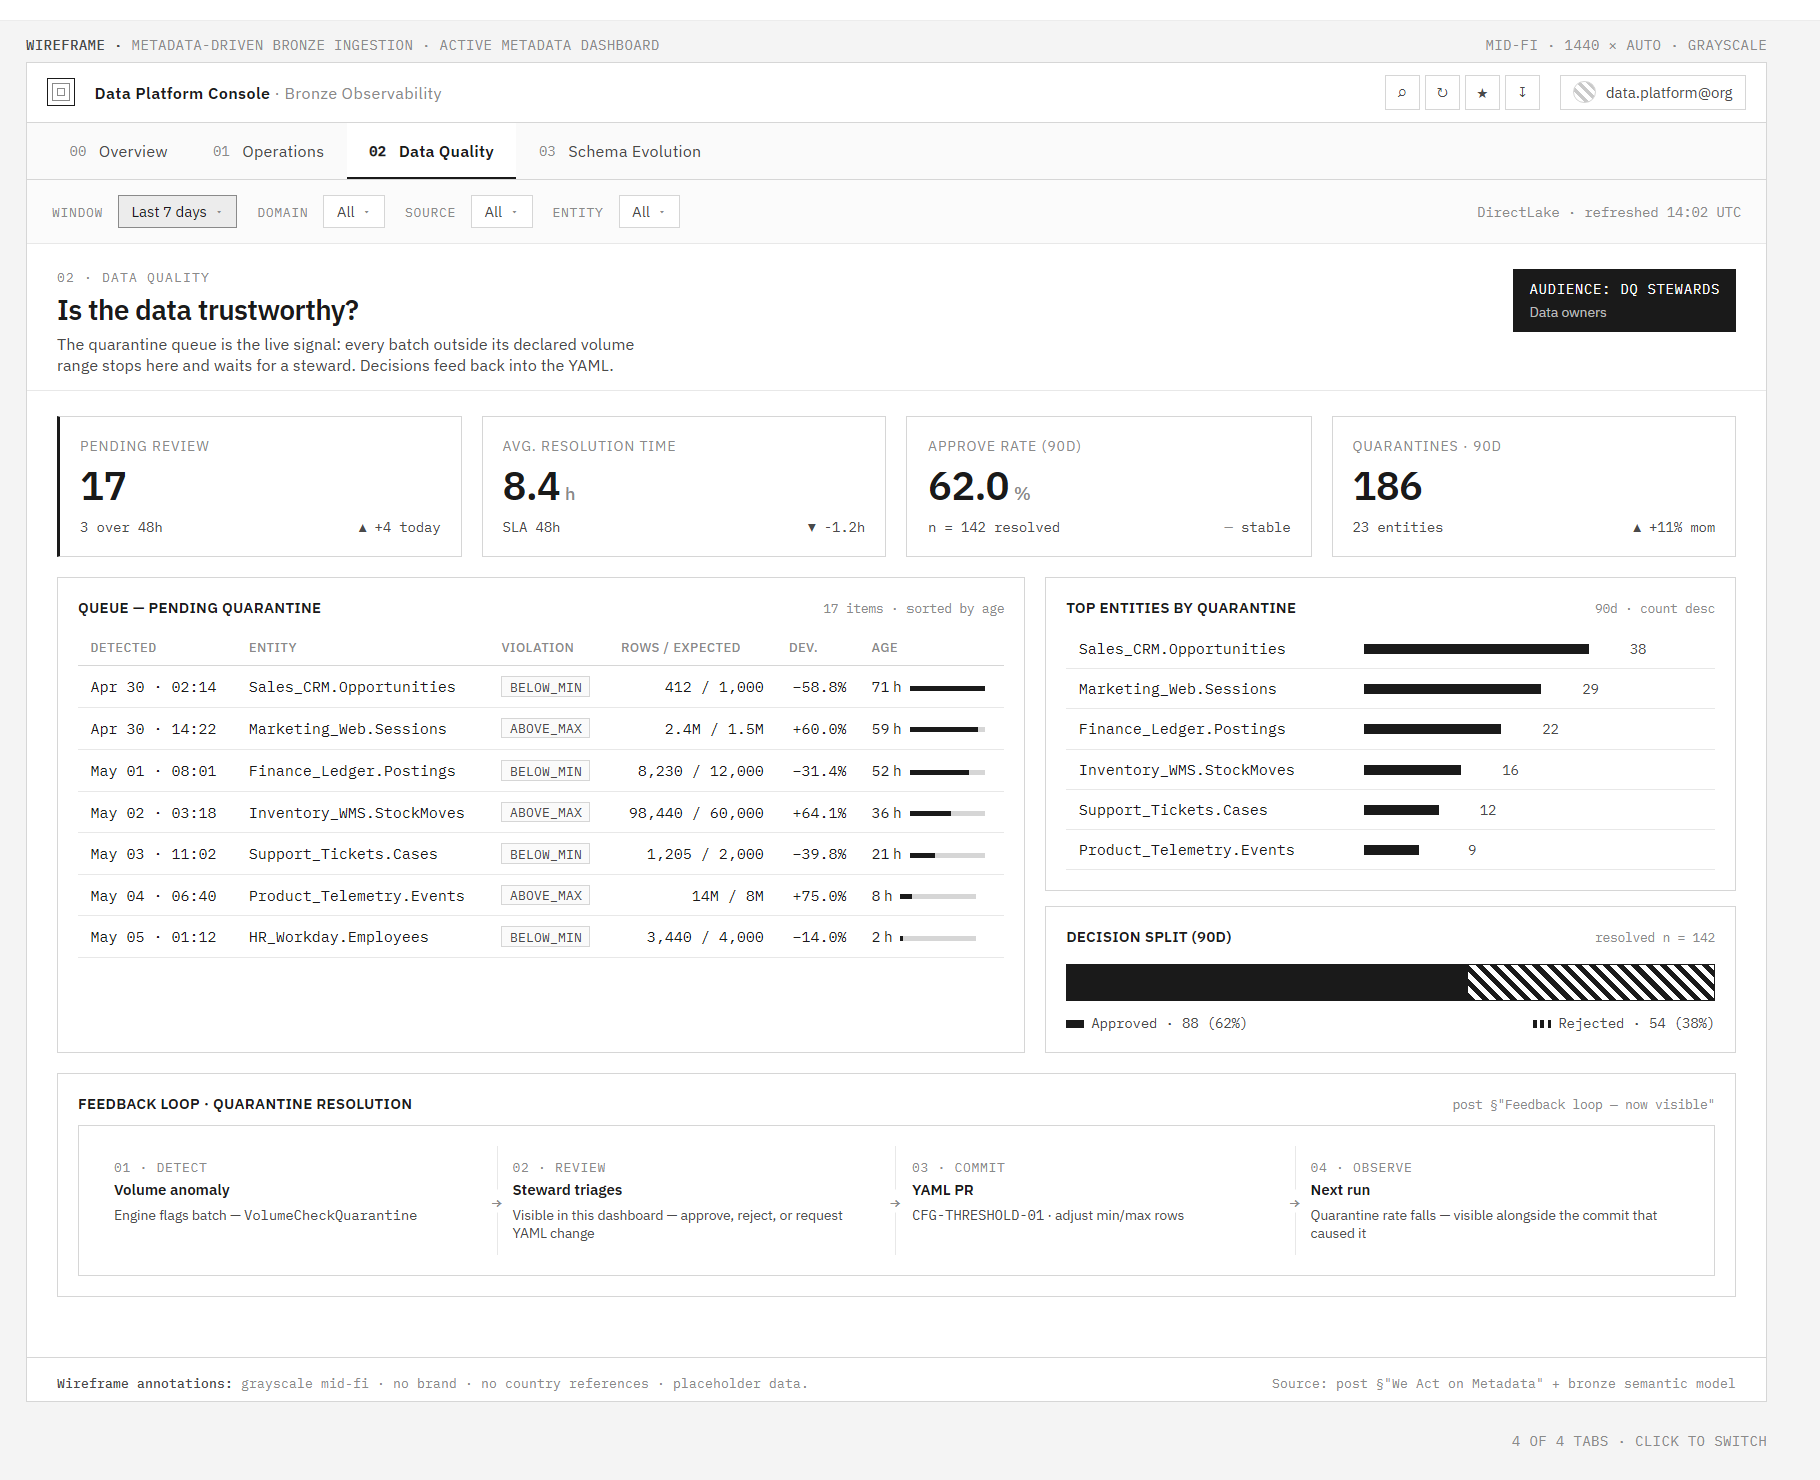
Task: Click the Detected column header
Action: 123,648
